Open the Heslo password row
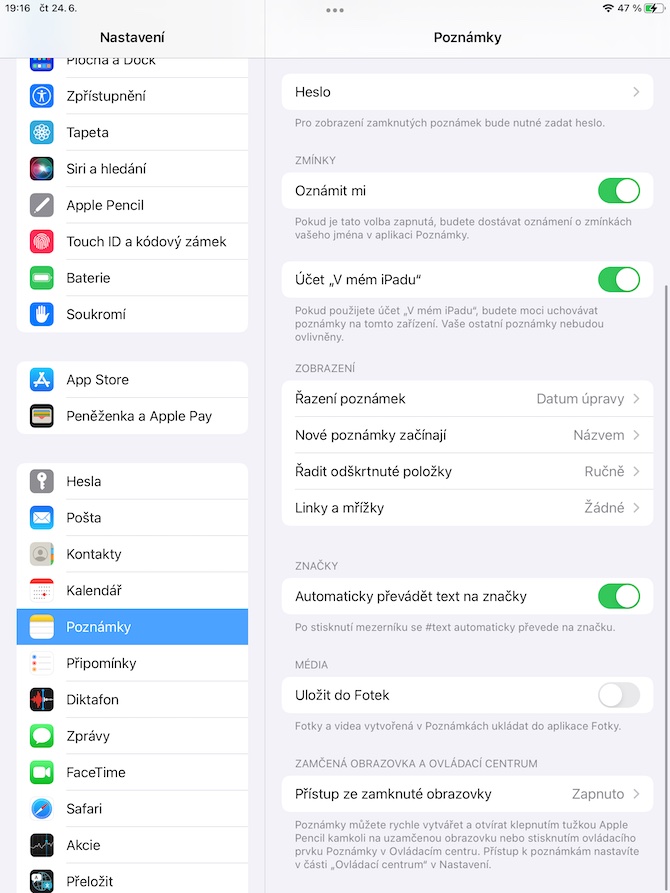The height and width of the screenshot is (893, 670). [x=467, y=92]
